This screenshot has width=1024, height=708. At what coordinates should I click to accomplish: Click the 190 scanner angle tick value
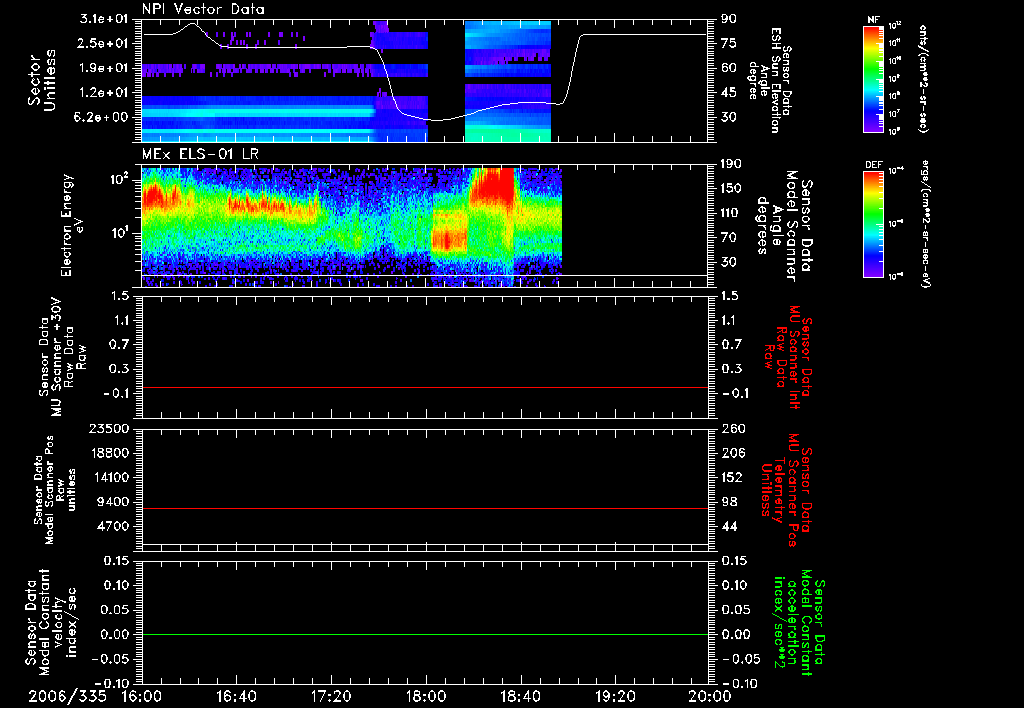(732, 163)
